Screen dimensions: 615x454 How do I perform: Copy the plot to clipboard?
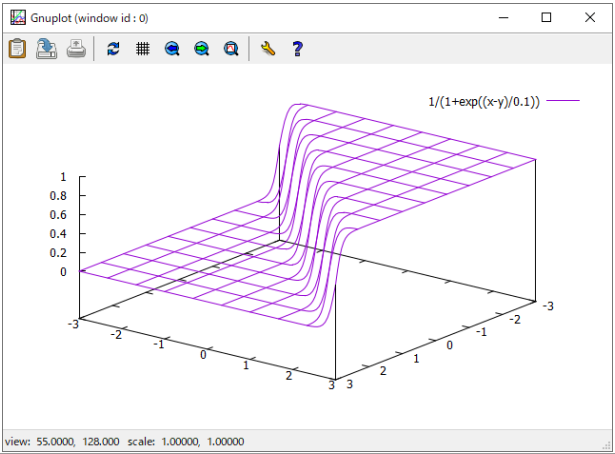tap(17, 48)
